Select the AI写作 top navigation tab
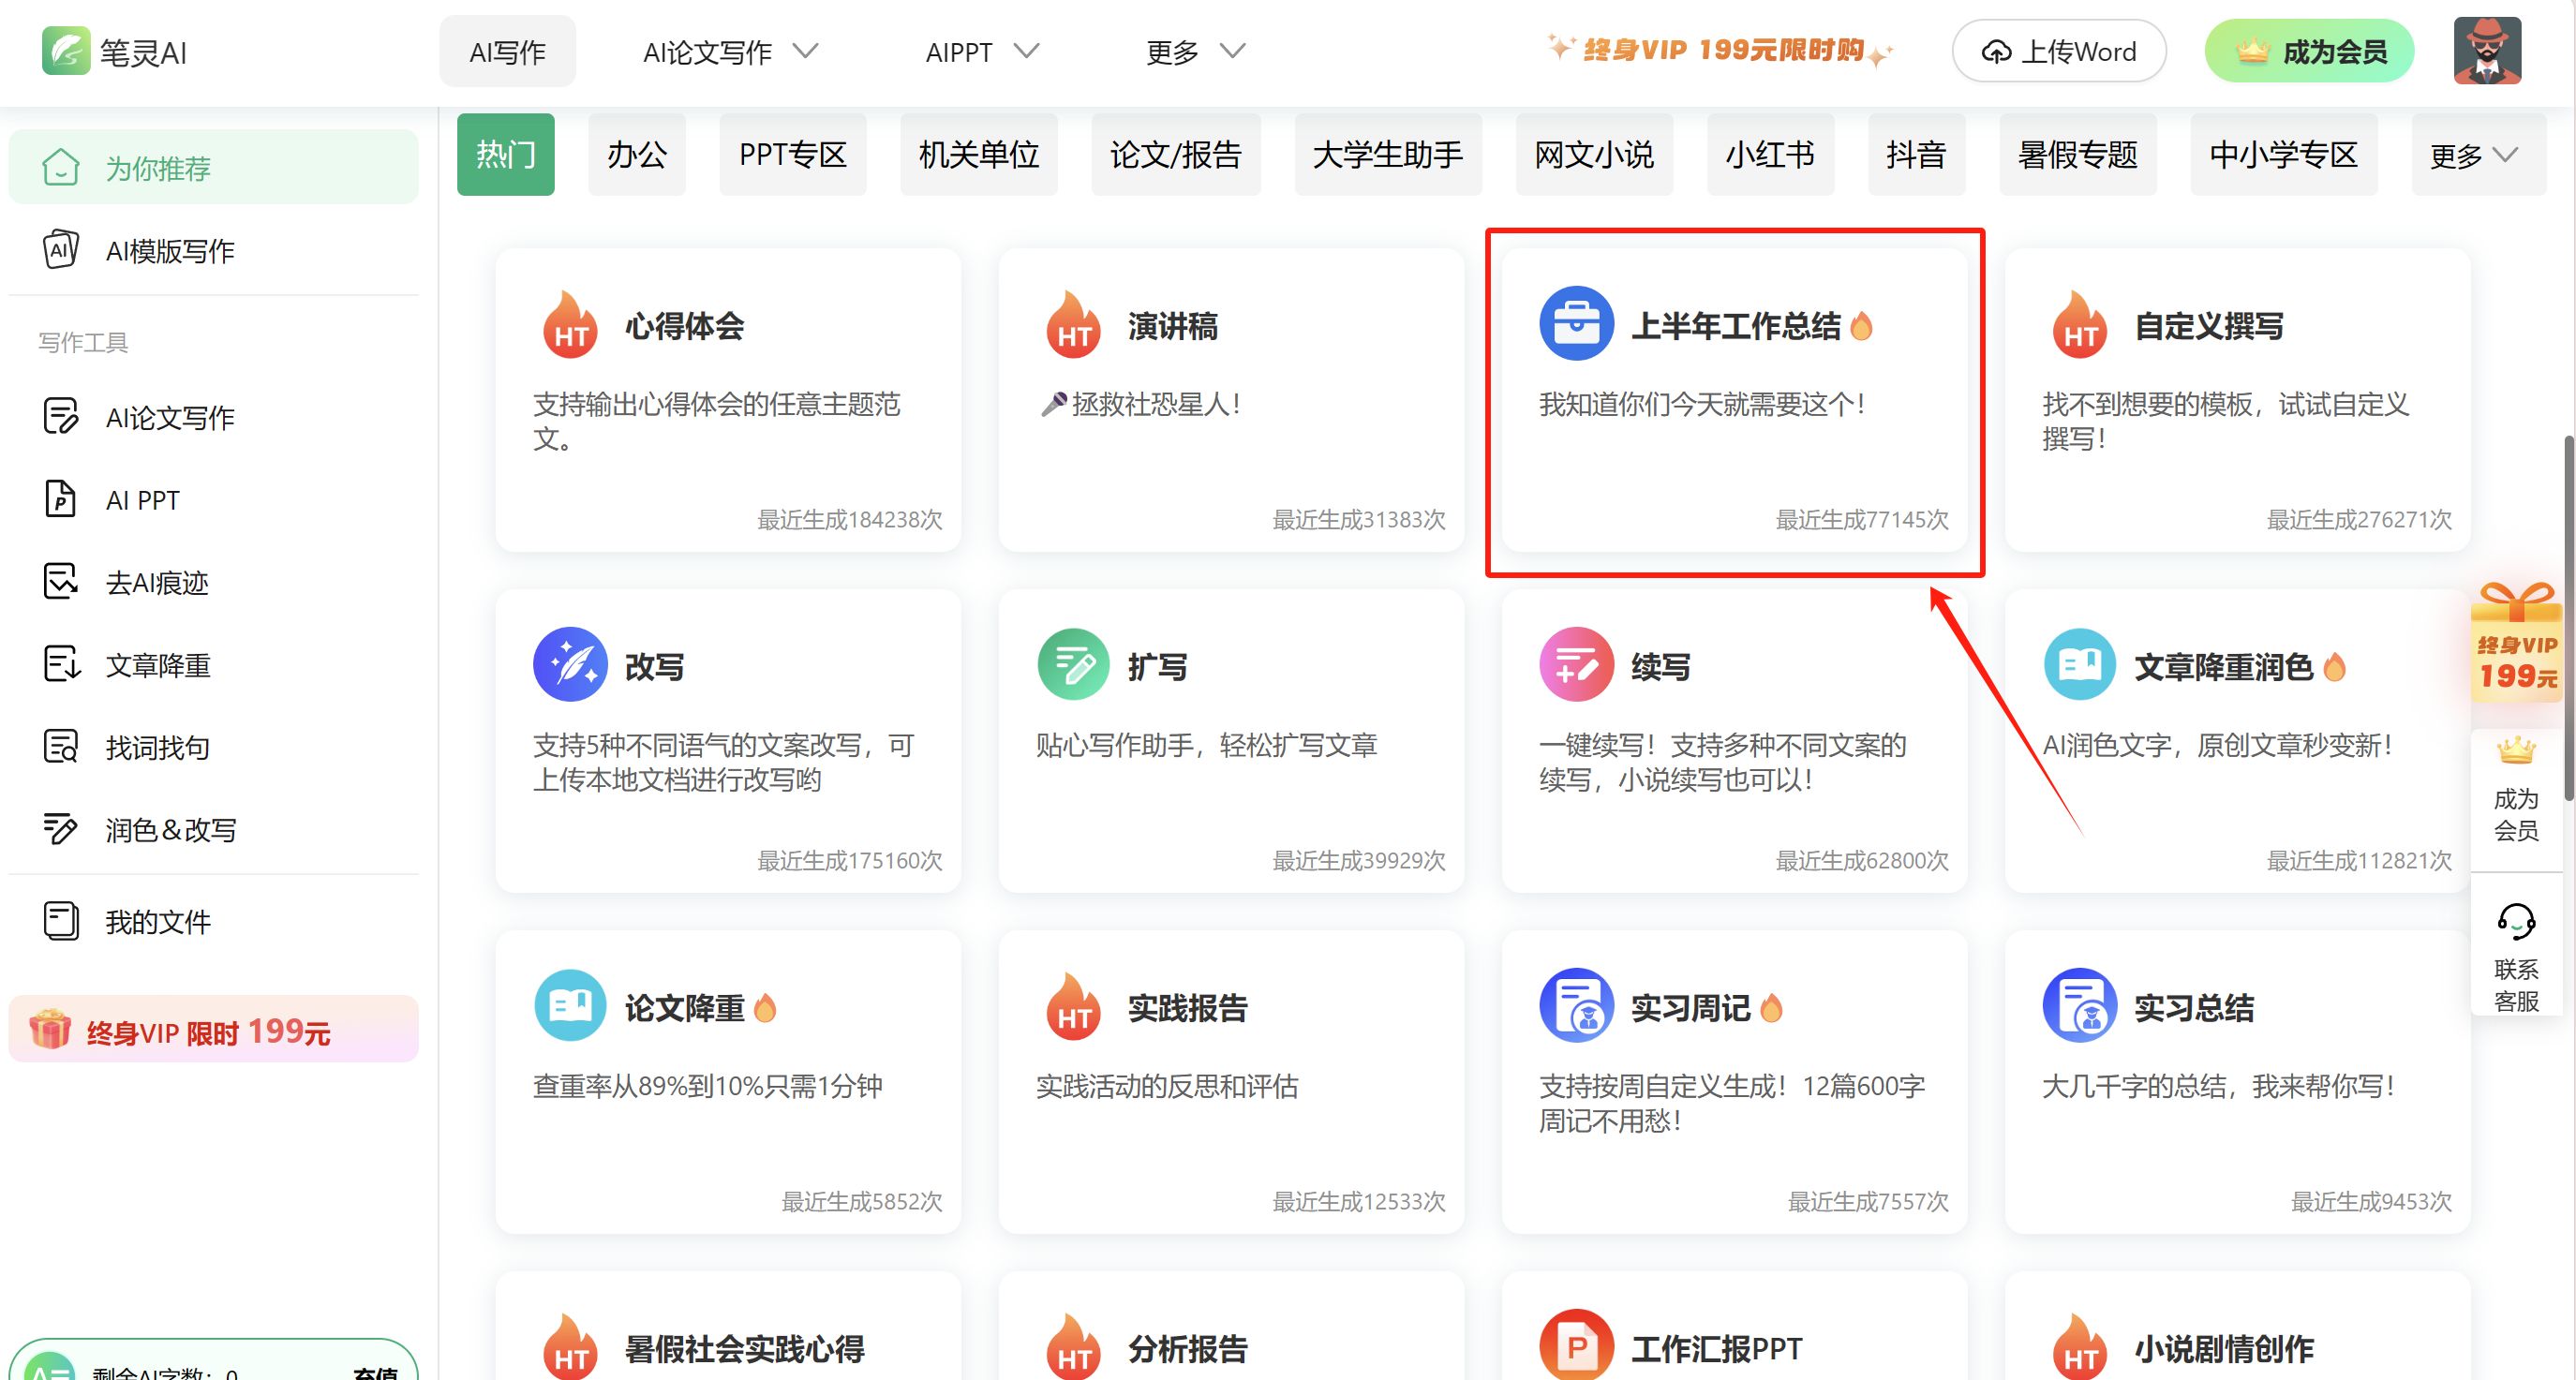 [507, 51]
